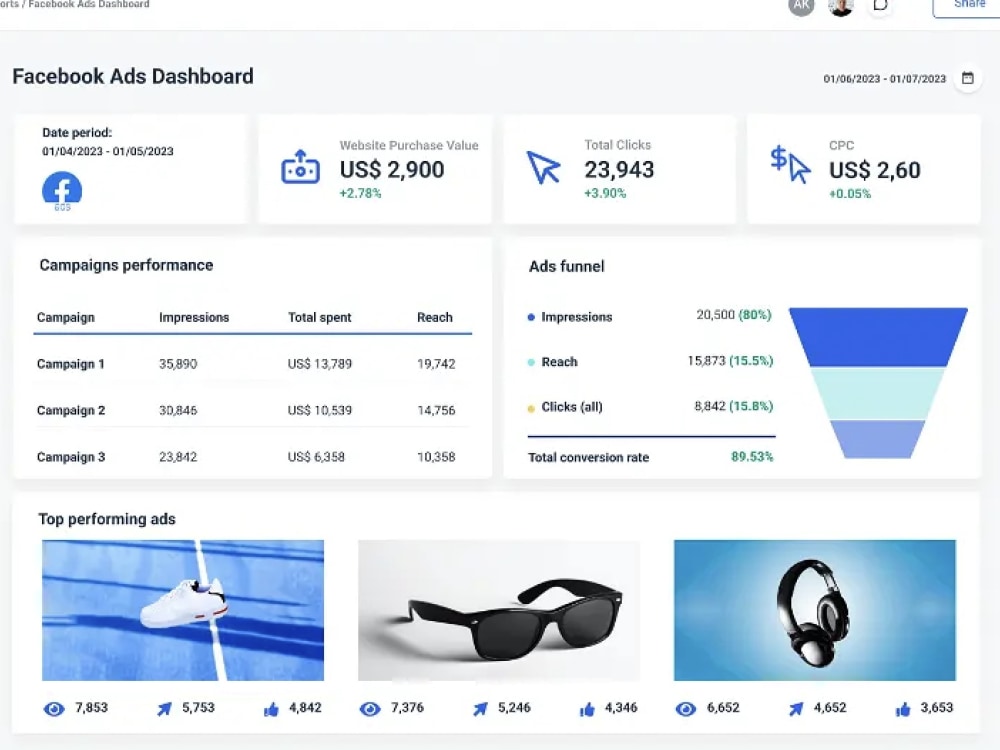Screen dimensions: 1000x750
Task: Sort by Campaign column header
Action: pyautogui.click(x=66, y=318)
